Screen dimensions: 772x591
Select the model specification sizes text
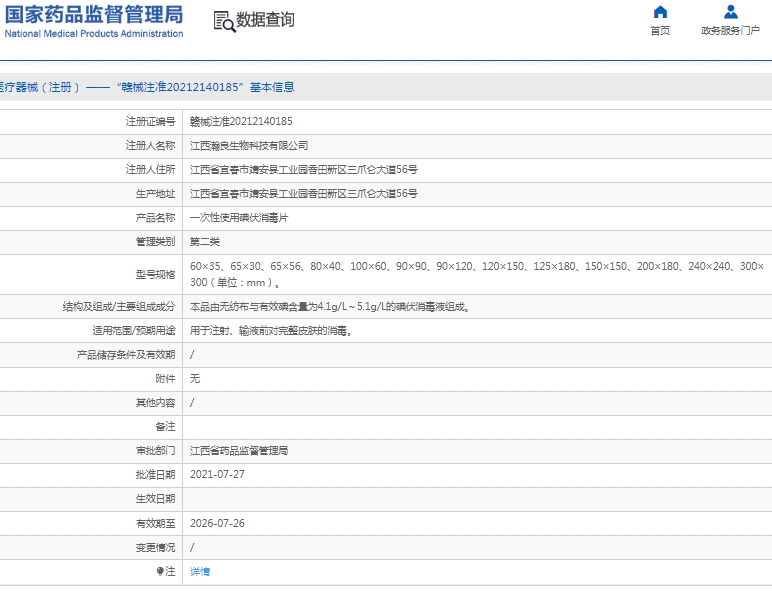coord(477,274)
